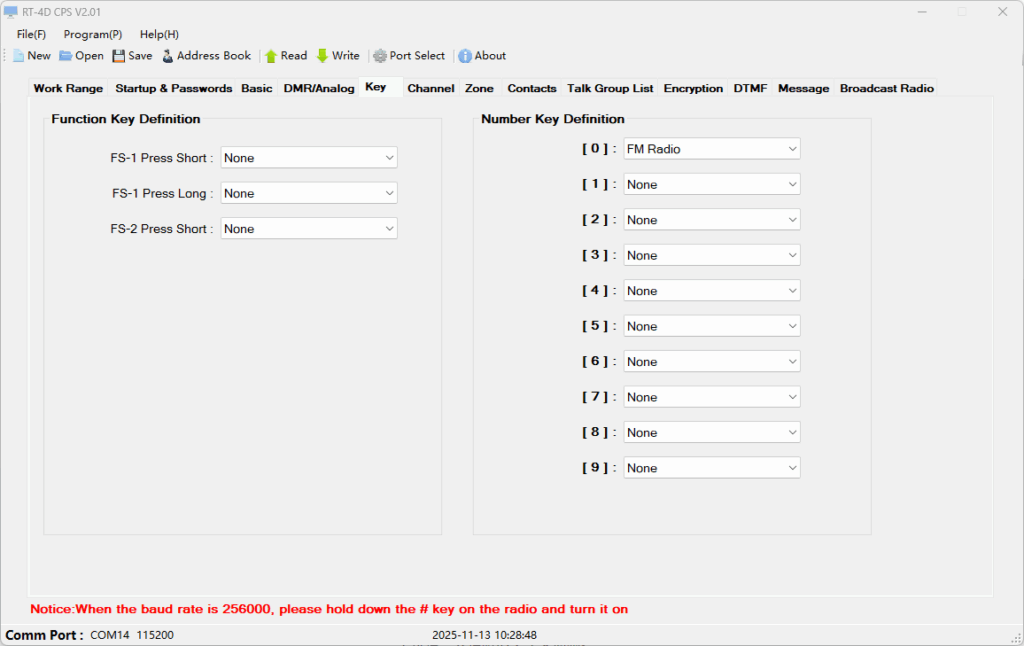Viewport: 1024px width, 646px height.
Task: Open the FS-2 Press Short dropdown
Action: (309, 229)
